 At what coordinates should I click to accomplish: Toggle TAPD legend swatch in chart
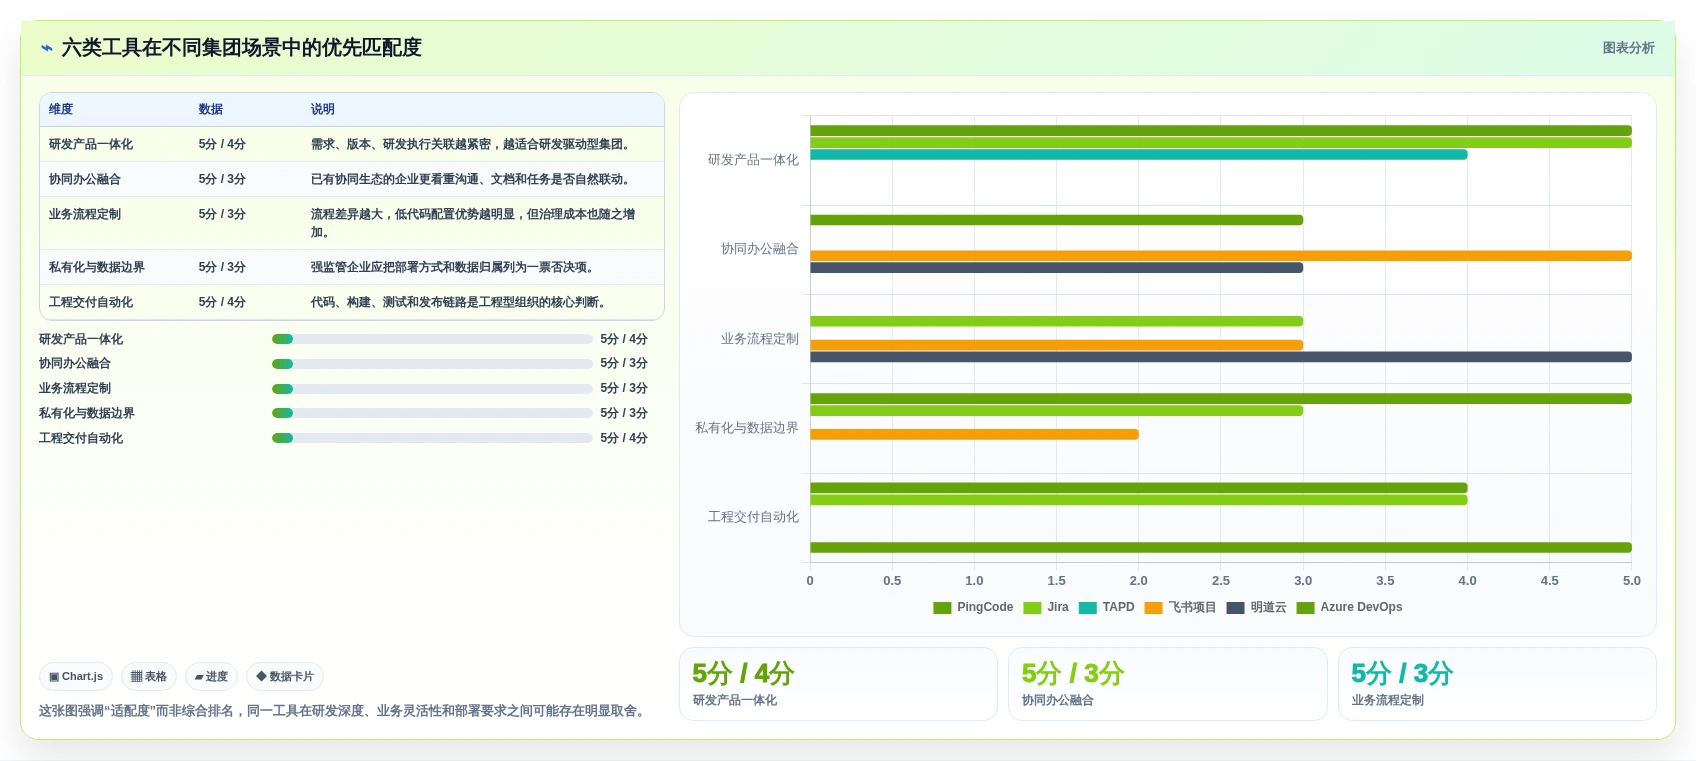pyautogui.click(x=1088, y=608)
